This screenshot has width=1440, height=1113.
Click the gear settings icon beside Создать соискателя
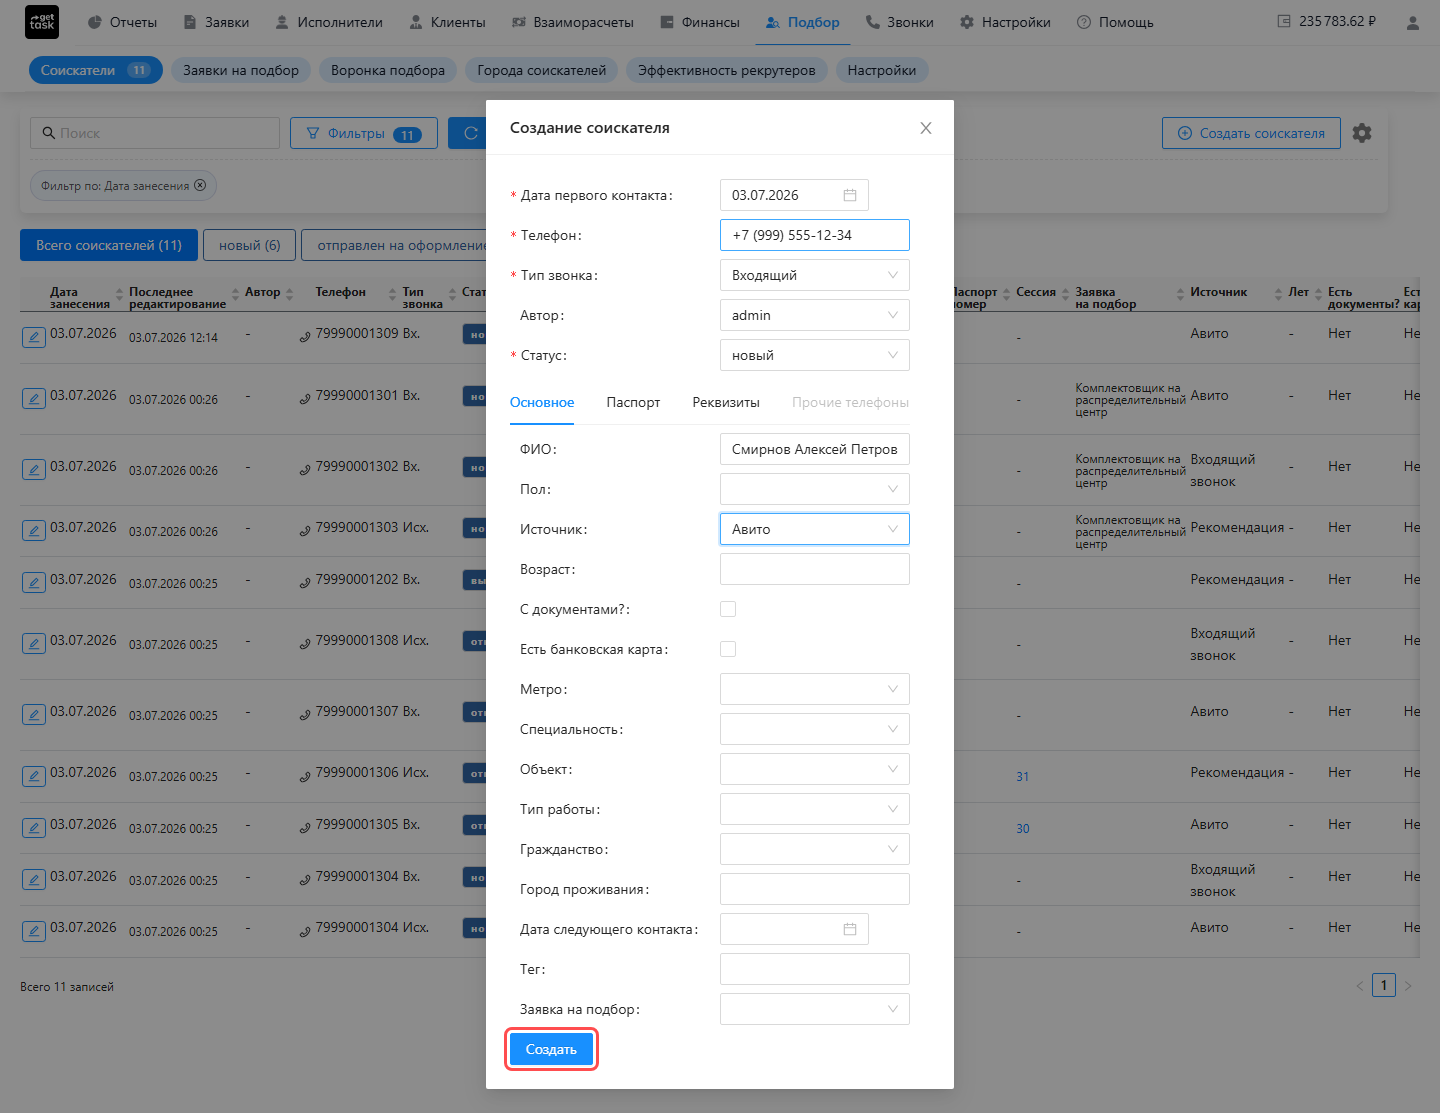(1362, 133)
